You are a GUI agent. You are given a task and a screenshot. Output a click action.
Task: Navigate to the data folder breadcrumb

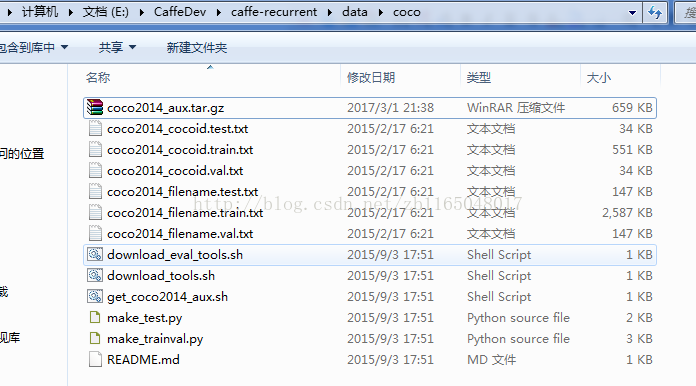pyautogui.click(x=355, y=12)
